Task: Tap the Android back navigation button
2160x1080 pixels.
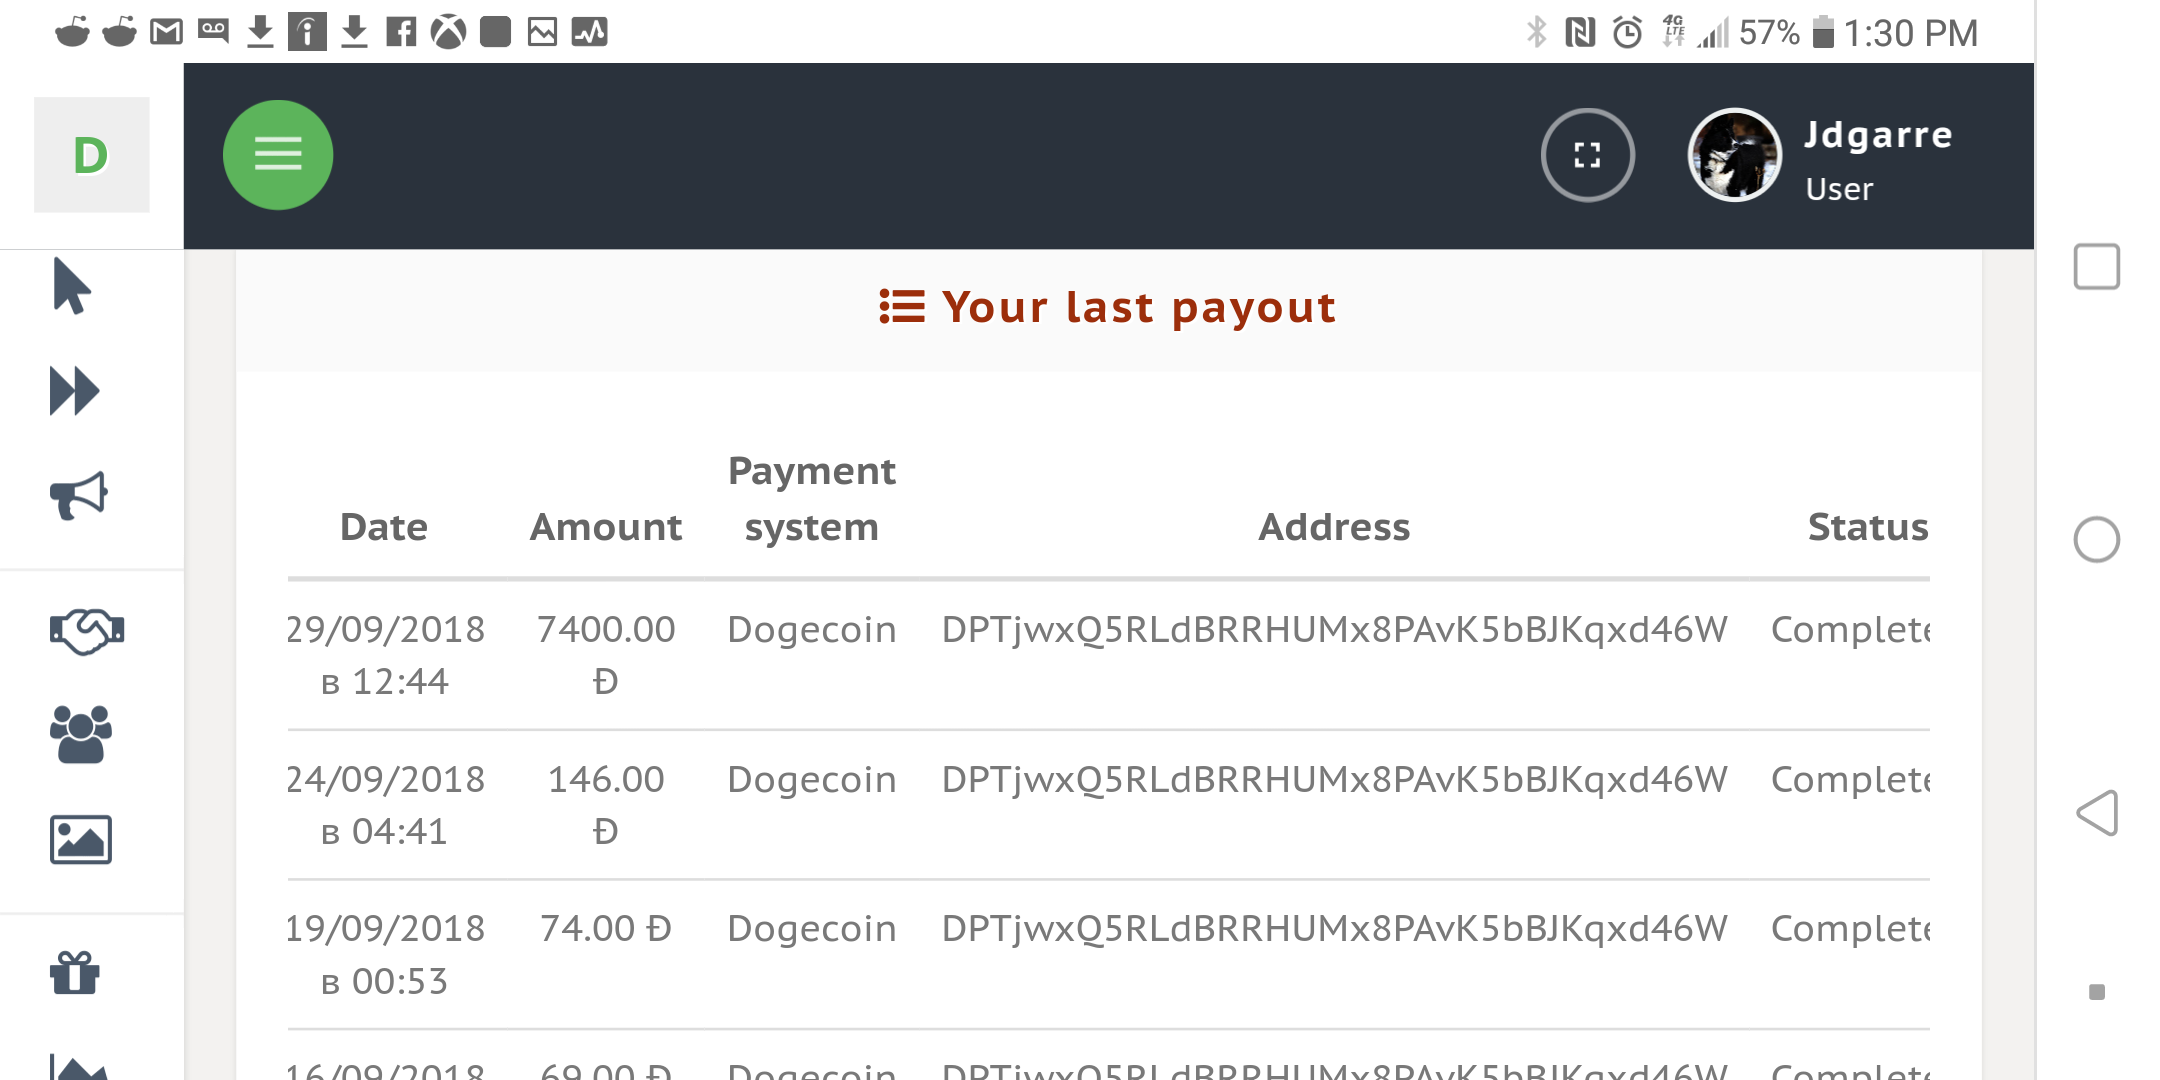Action: pos(2097,813)
